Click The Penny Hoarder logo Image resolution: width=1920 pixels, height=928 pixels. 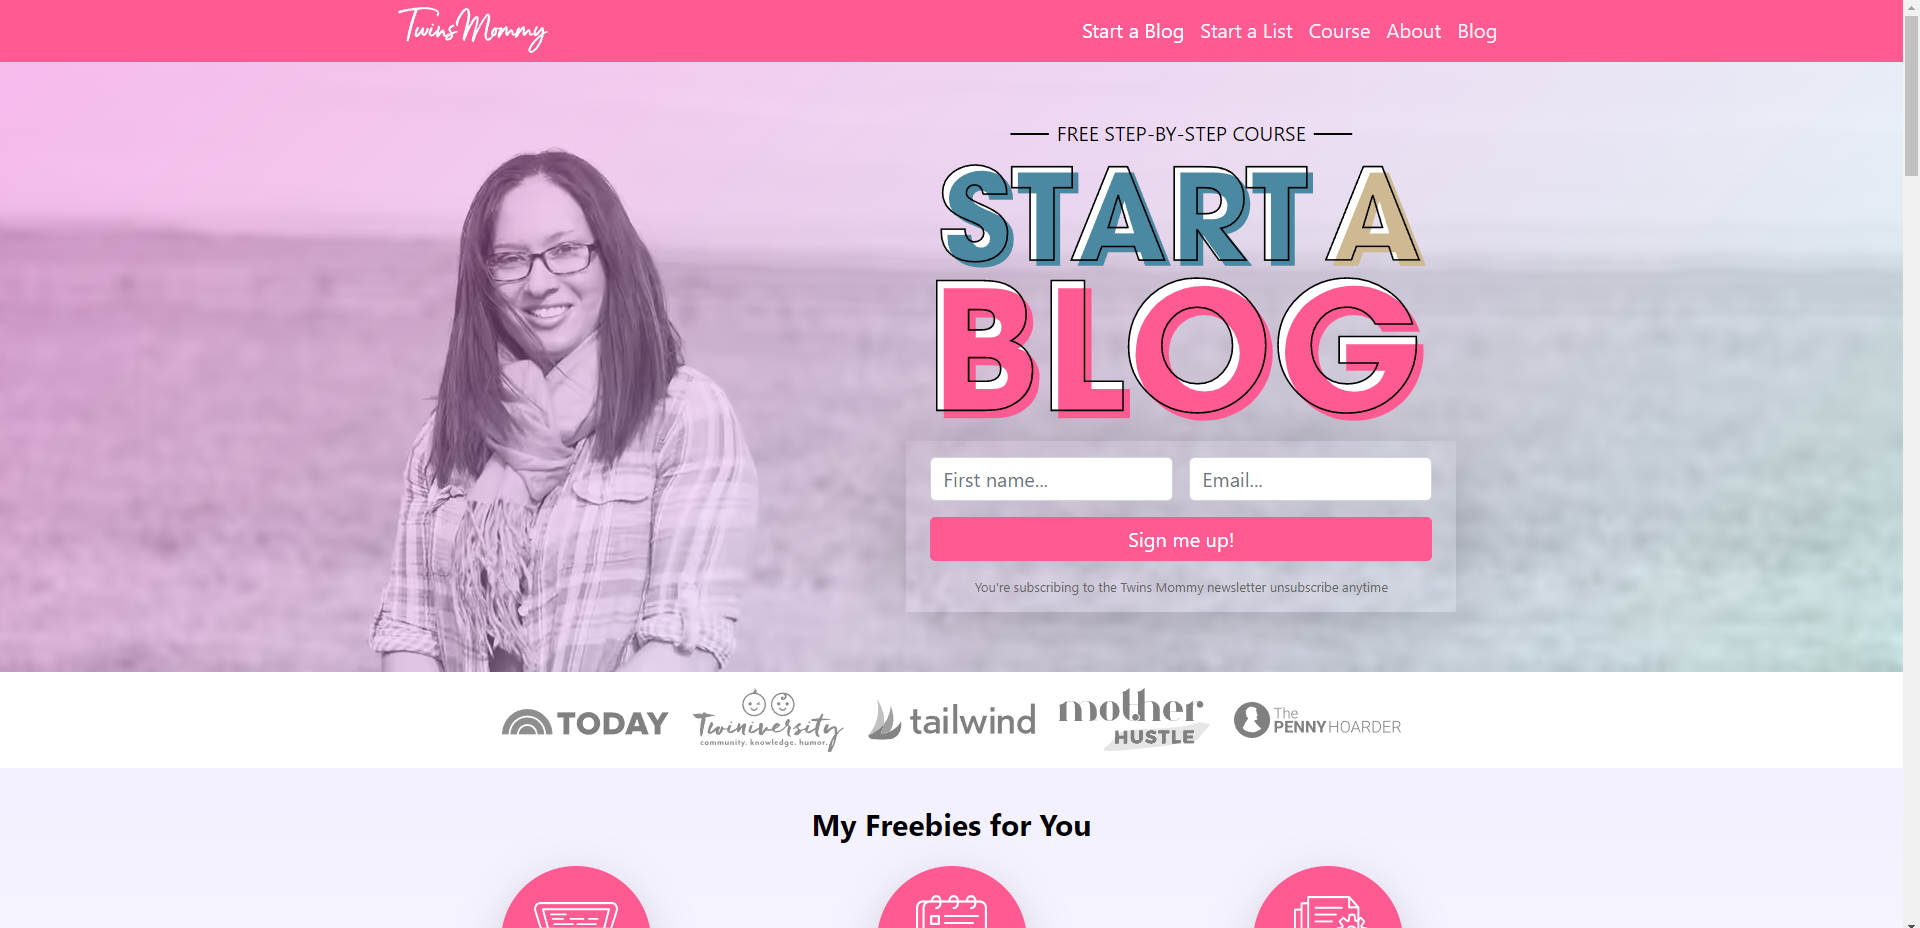point(1317,720)
